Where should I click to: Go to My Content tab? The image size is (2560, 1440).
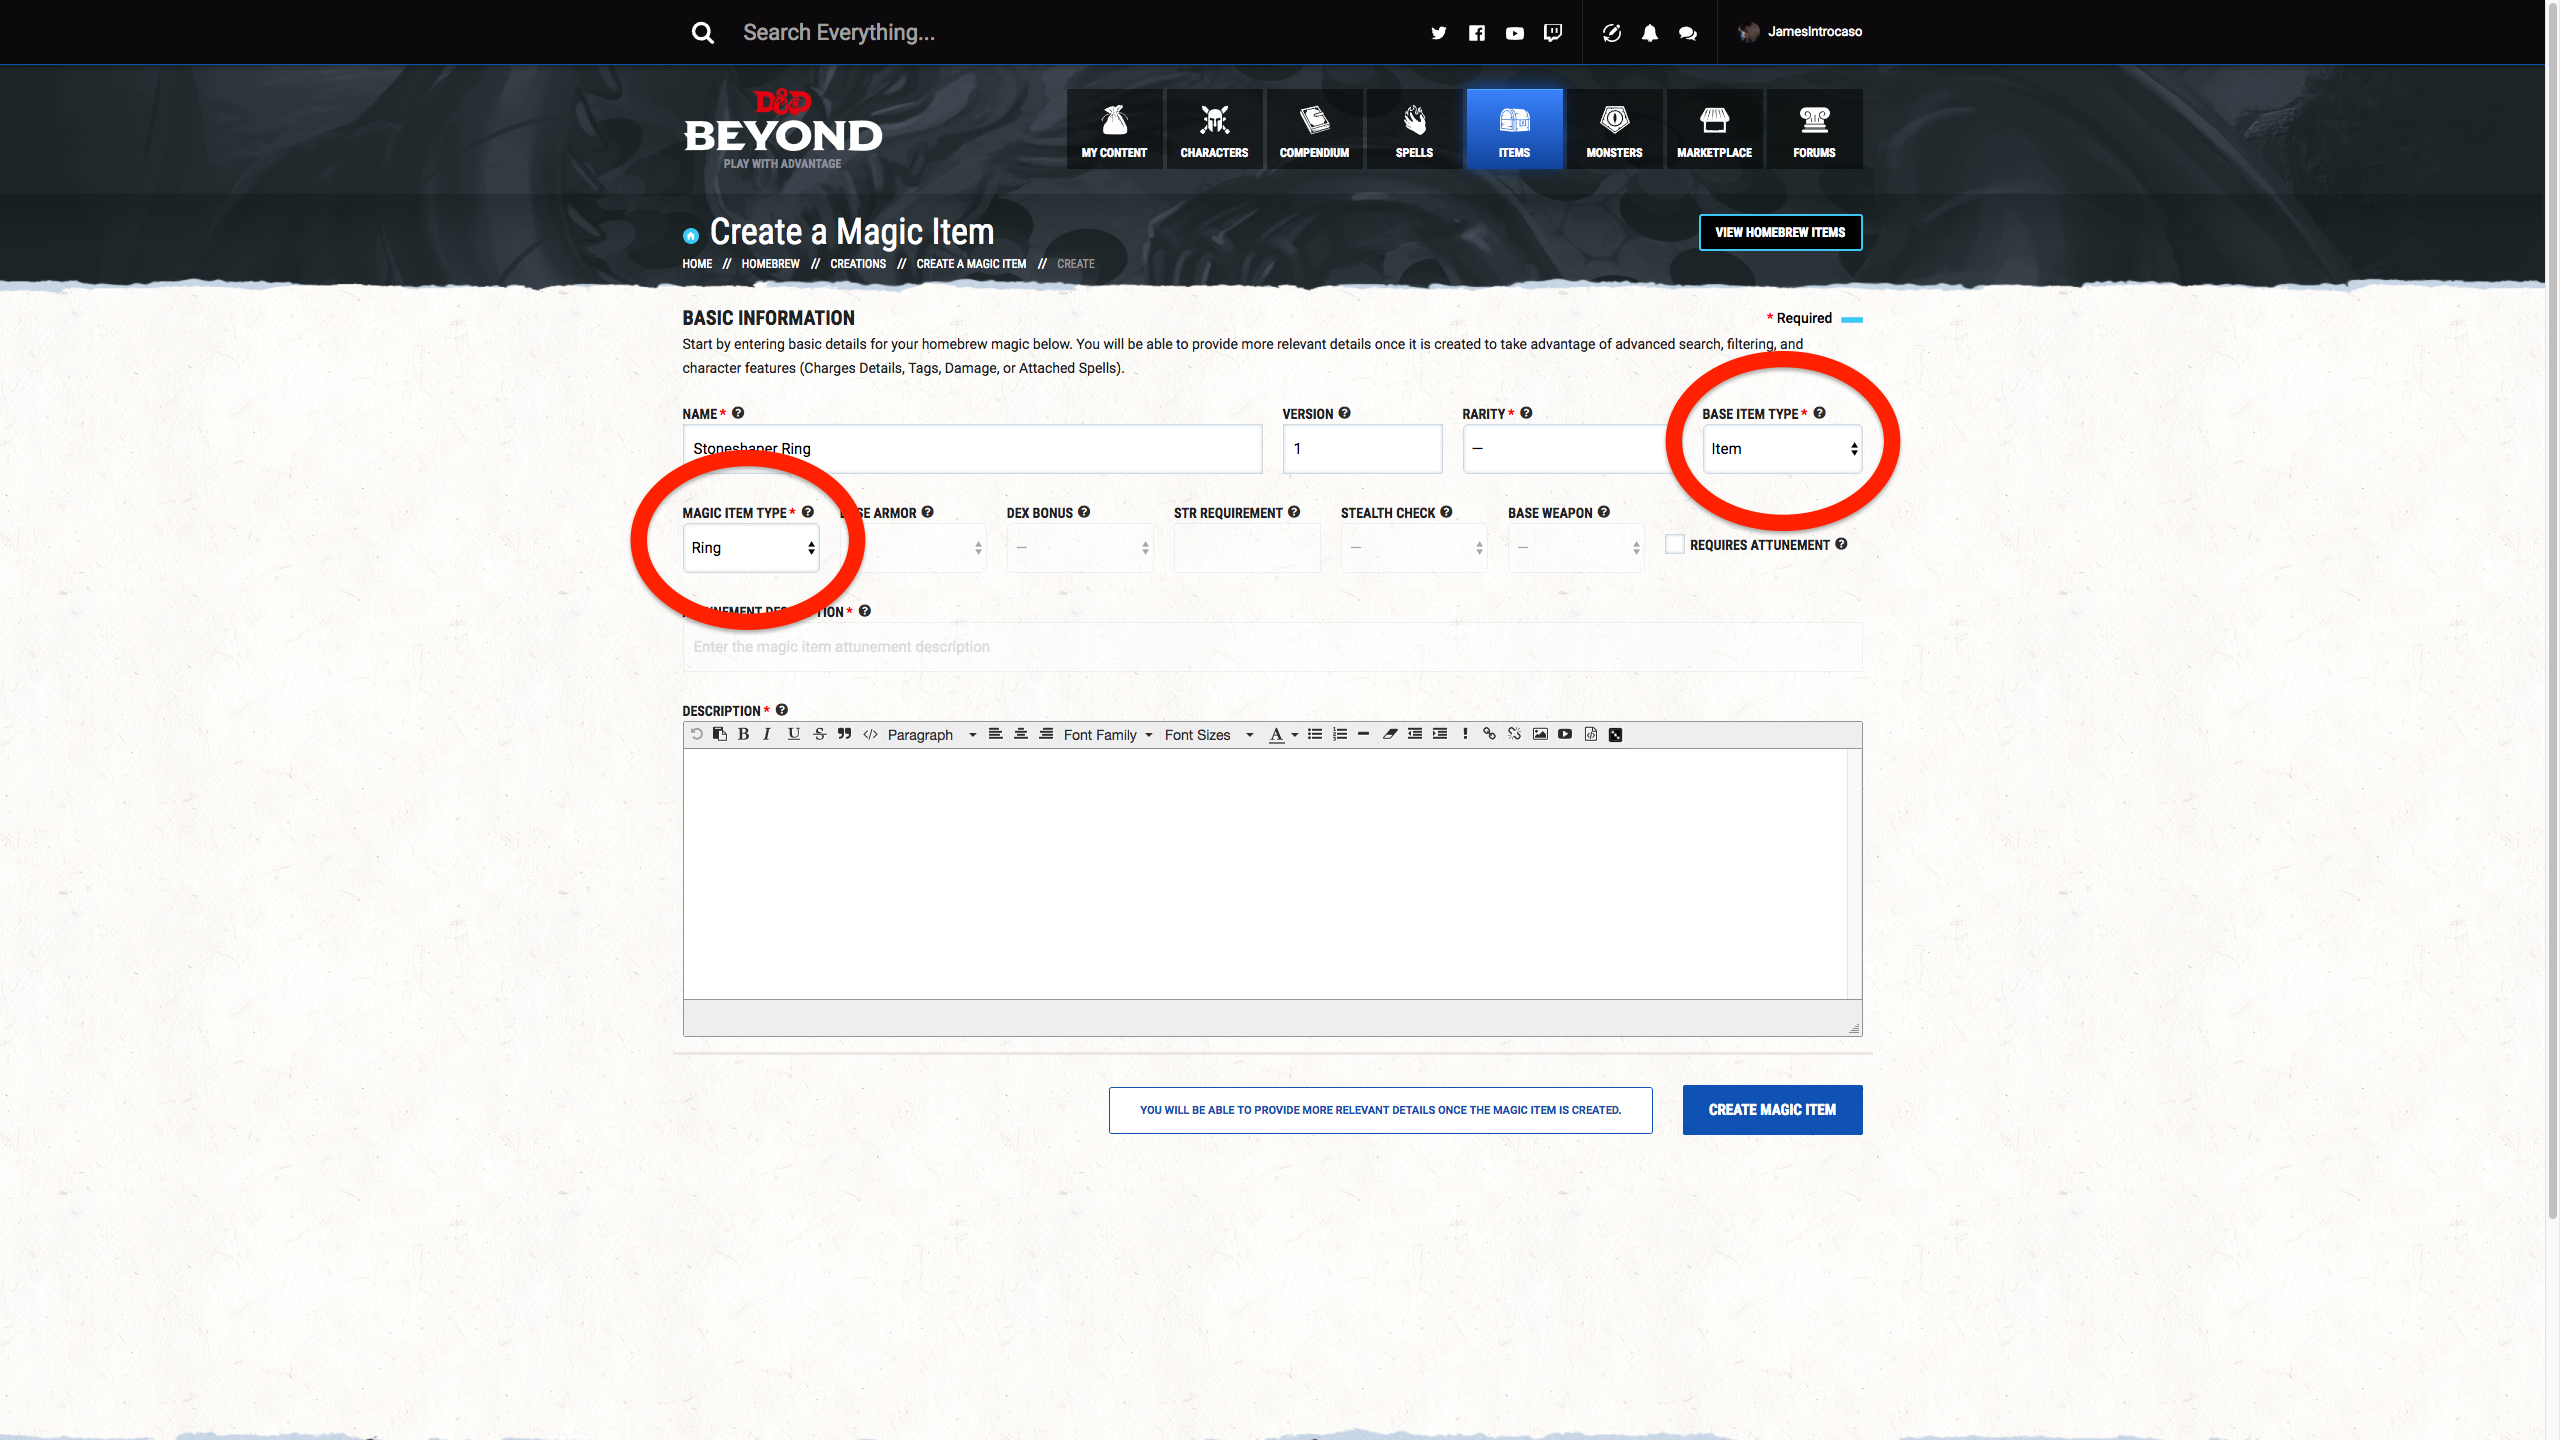(1114, 129)
